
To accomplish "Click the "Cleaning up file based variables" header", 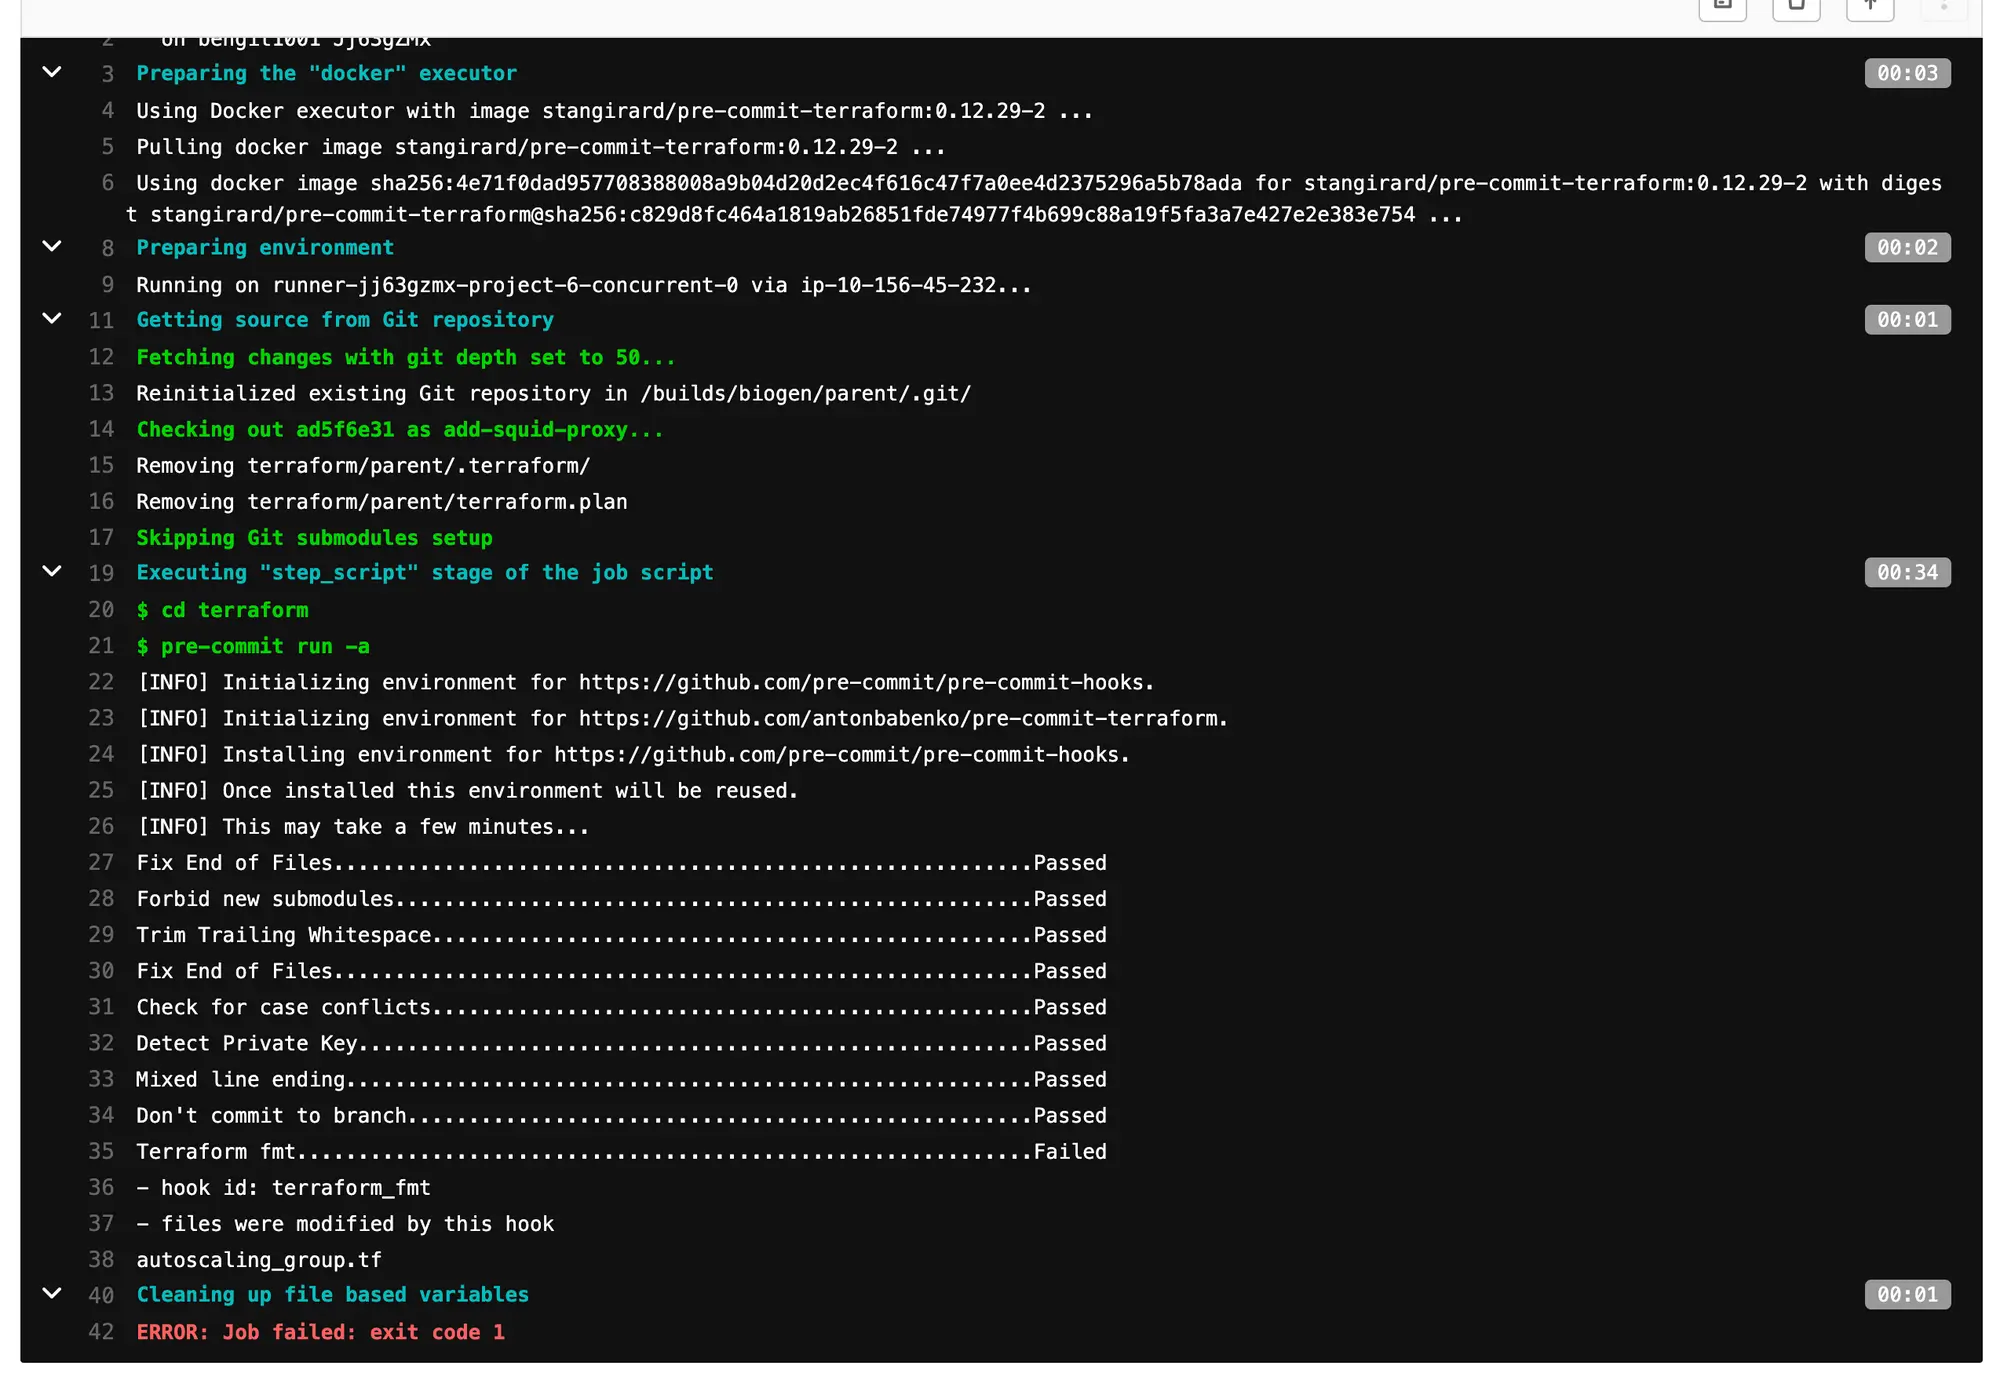I will (332, 1293).
